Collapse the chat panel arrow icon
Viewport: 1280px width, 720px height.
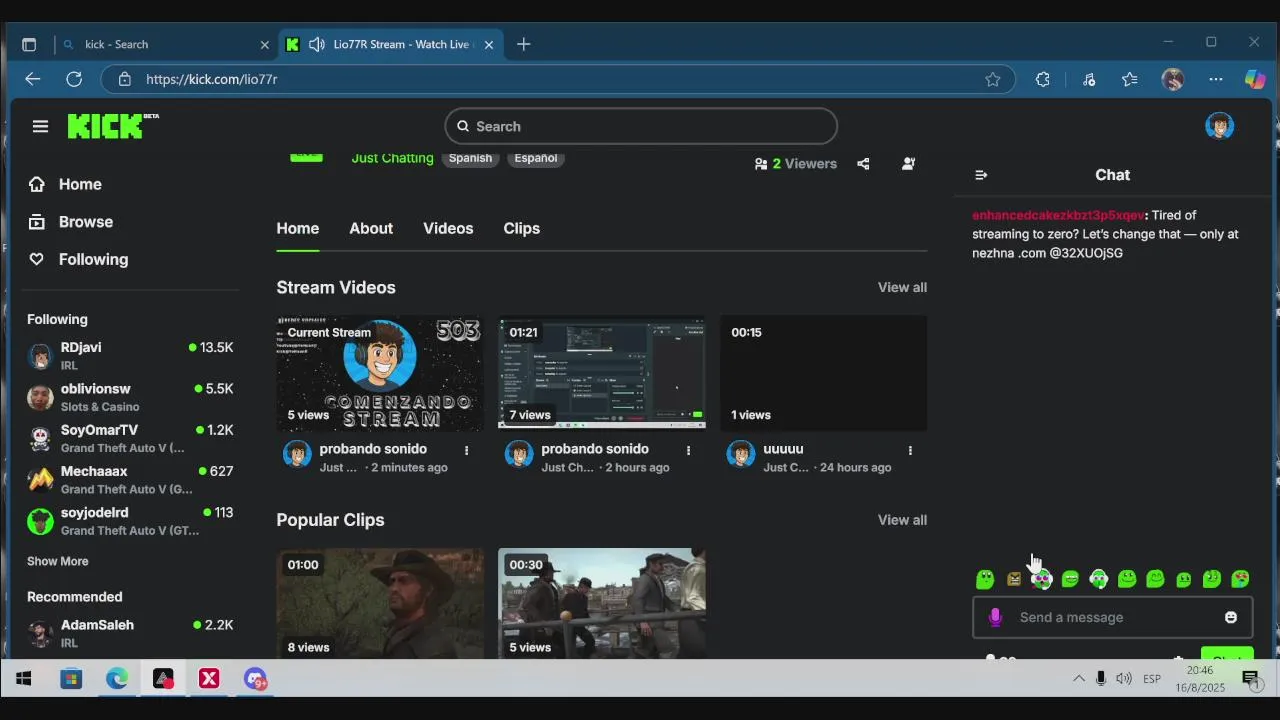pos(981,175)
